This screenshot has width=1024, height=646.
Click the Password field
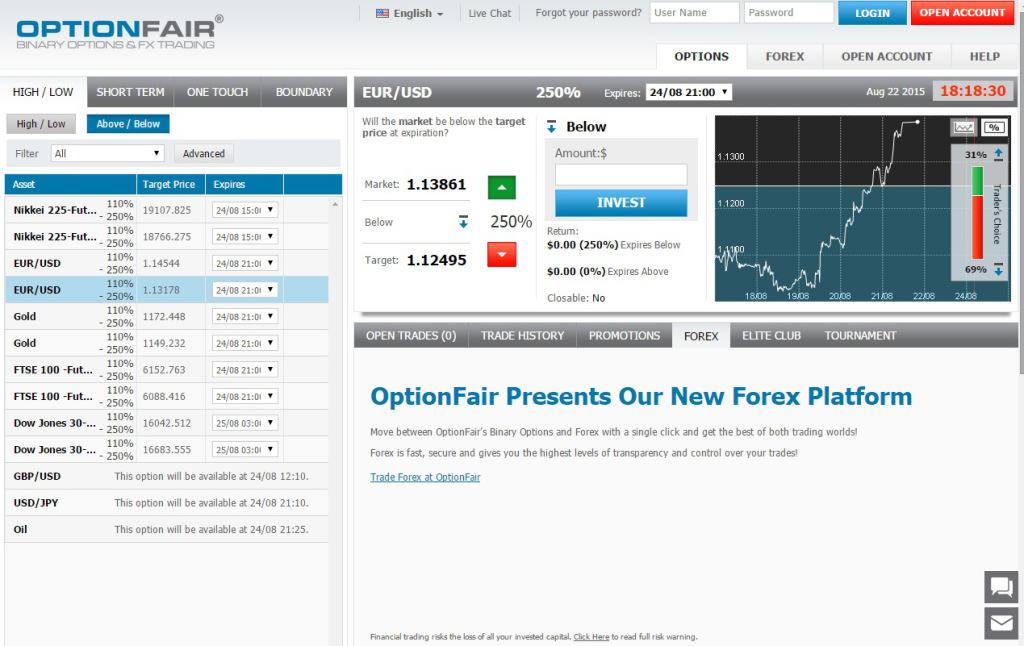[x=789, y=12]
